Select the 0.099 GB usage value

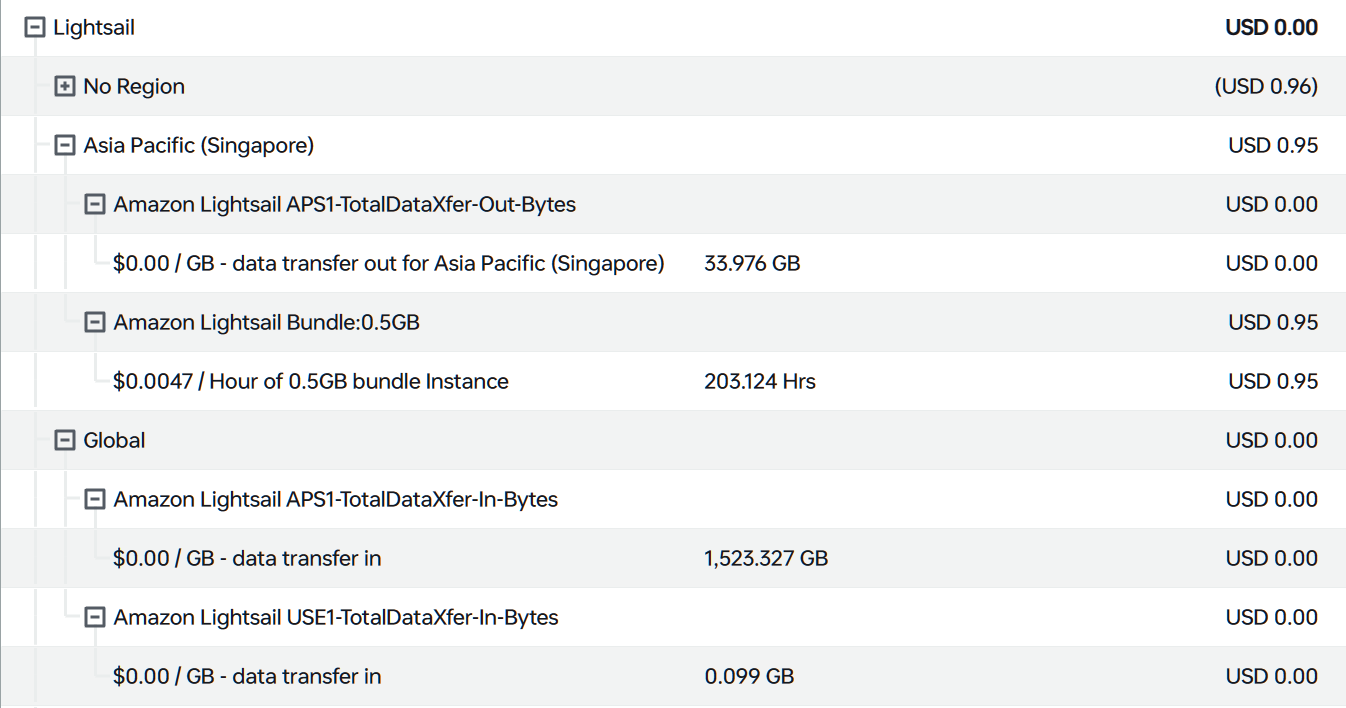749,677
